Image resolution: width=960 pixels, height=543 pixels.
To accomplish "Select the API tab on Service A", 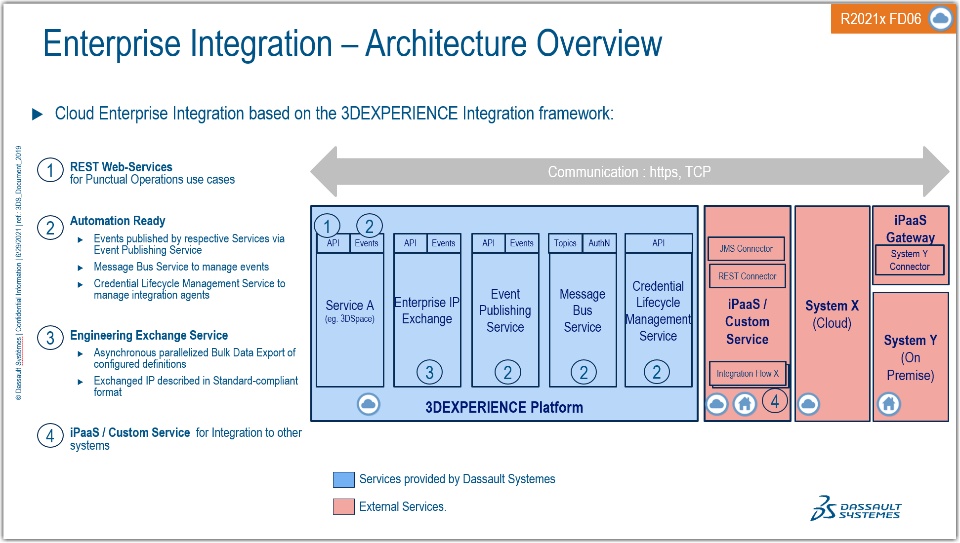I will 333,243.
